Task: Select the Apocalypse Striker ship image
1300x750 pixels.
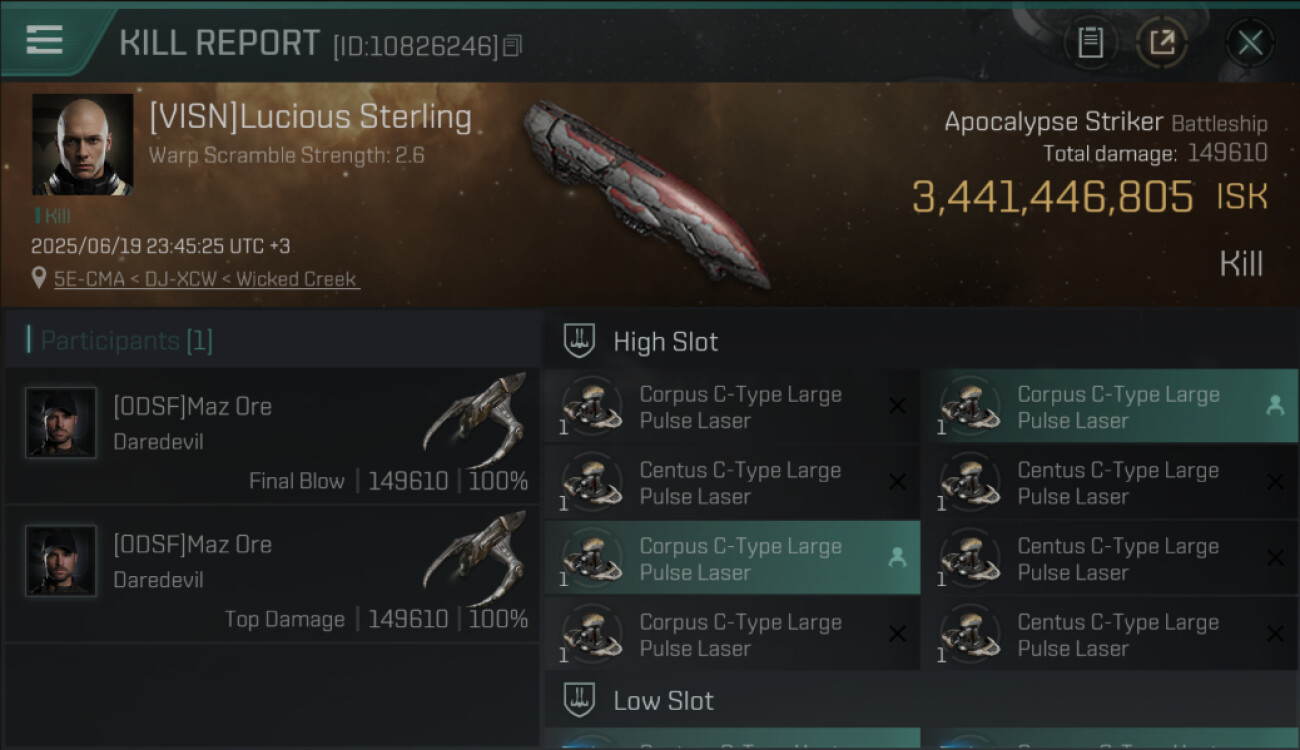Action: pyautogui.click(x=645, y=192)
